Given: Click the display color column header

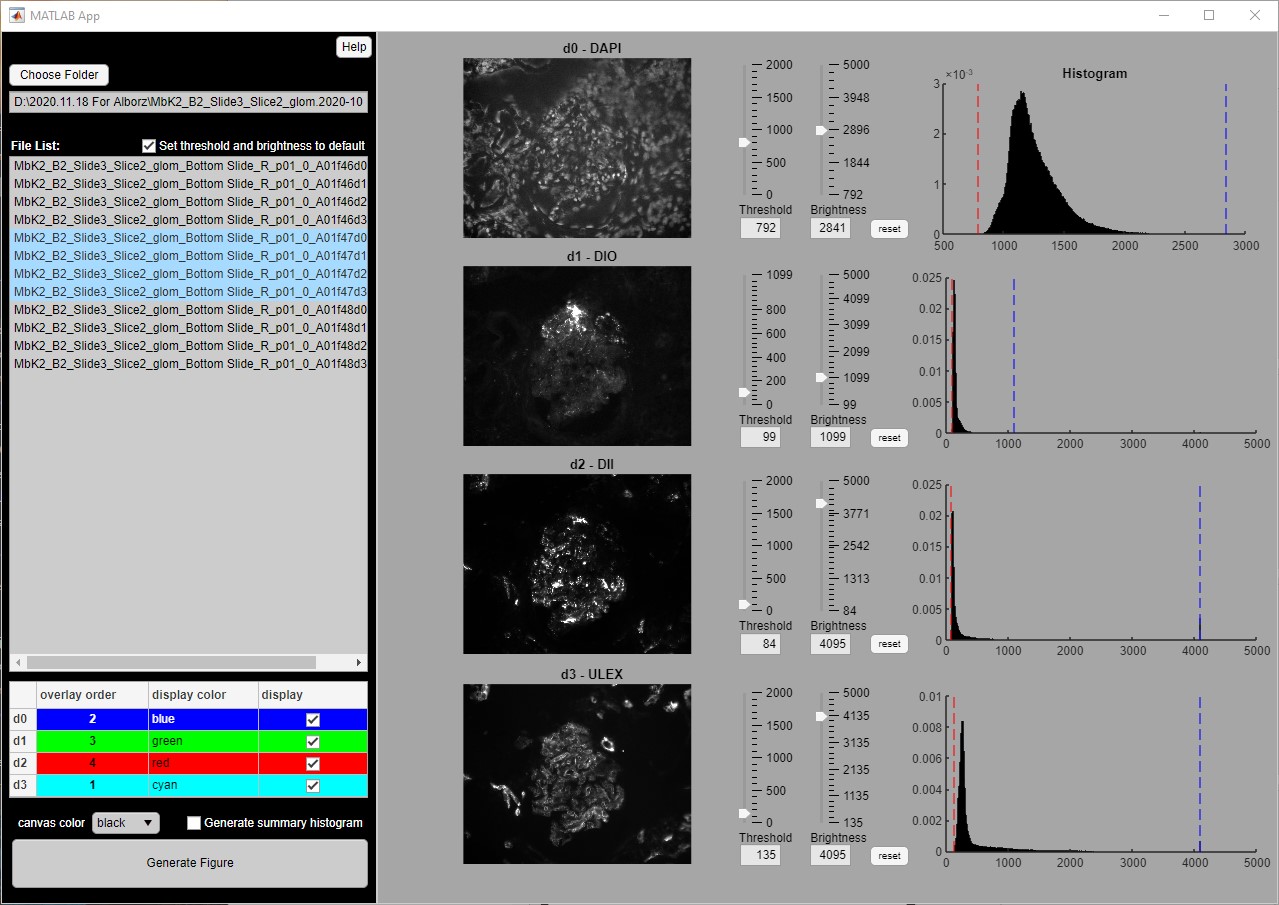Looking at the screenshot, I should click(x=203, y=695).
